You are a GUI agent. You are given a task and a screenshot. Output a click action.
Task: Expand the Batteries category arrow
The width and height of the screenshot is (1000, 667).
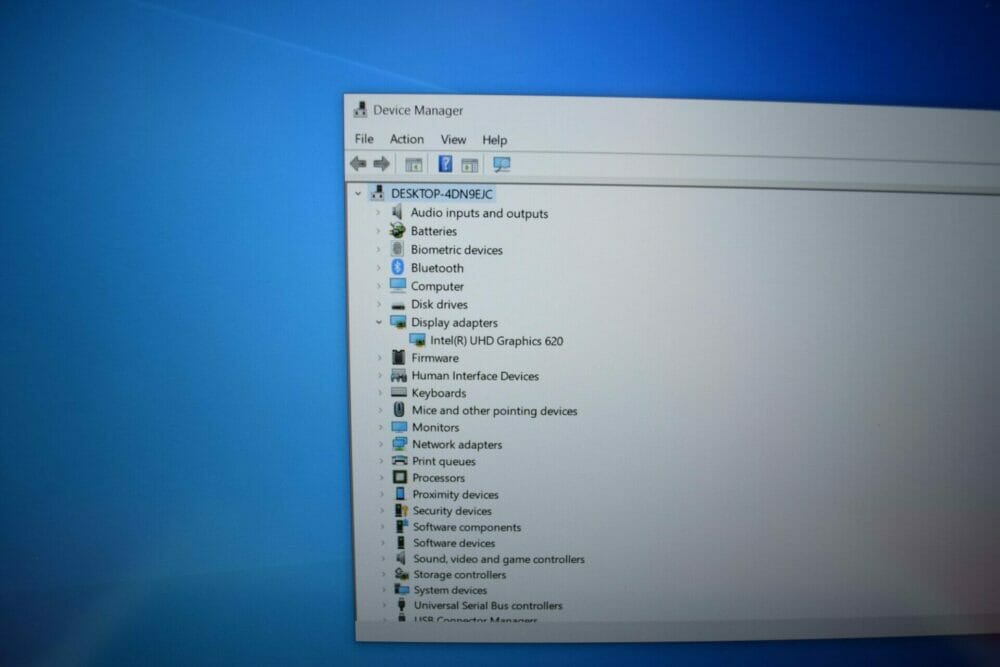pos(378,231)
